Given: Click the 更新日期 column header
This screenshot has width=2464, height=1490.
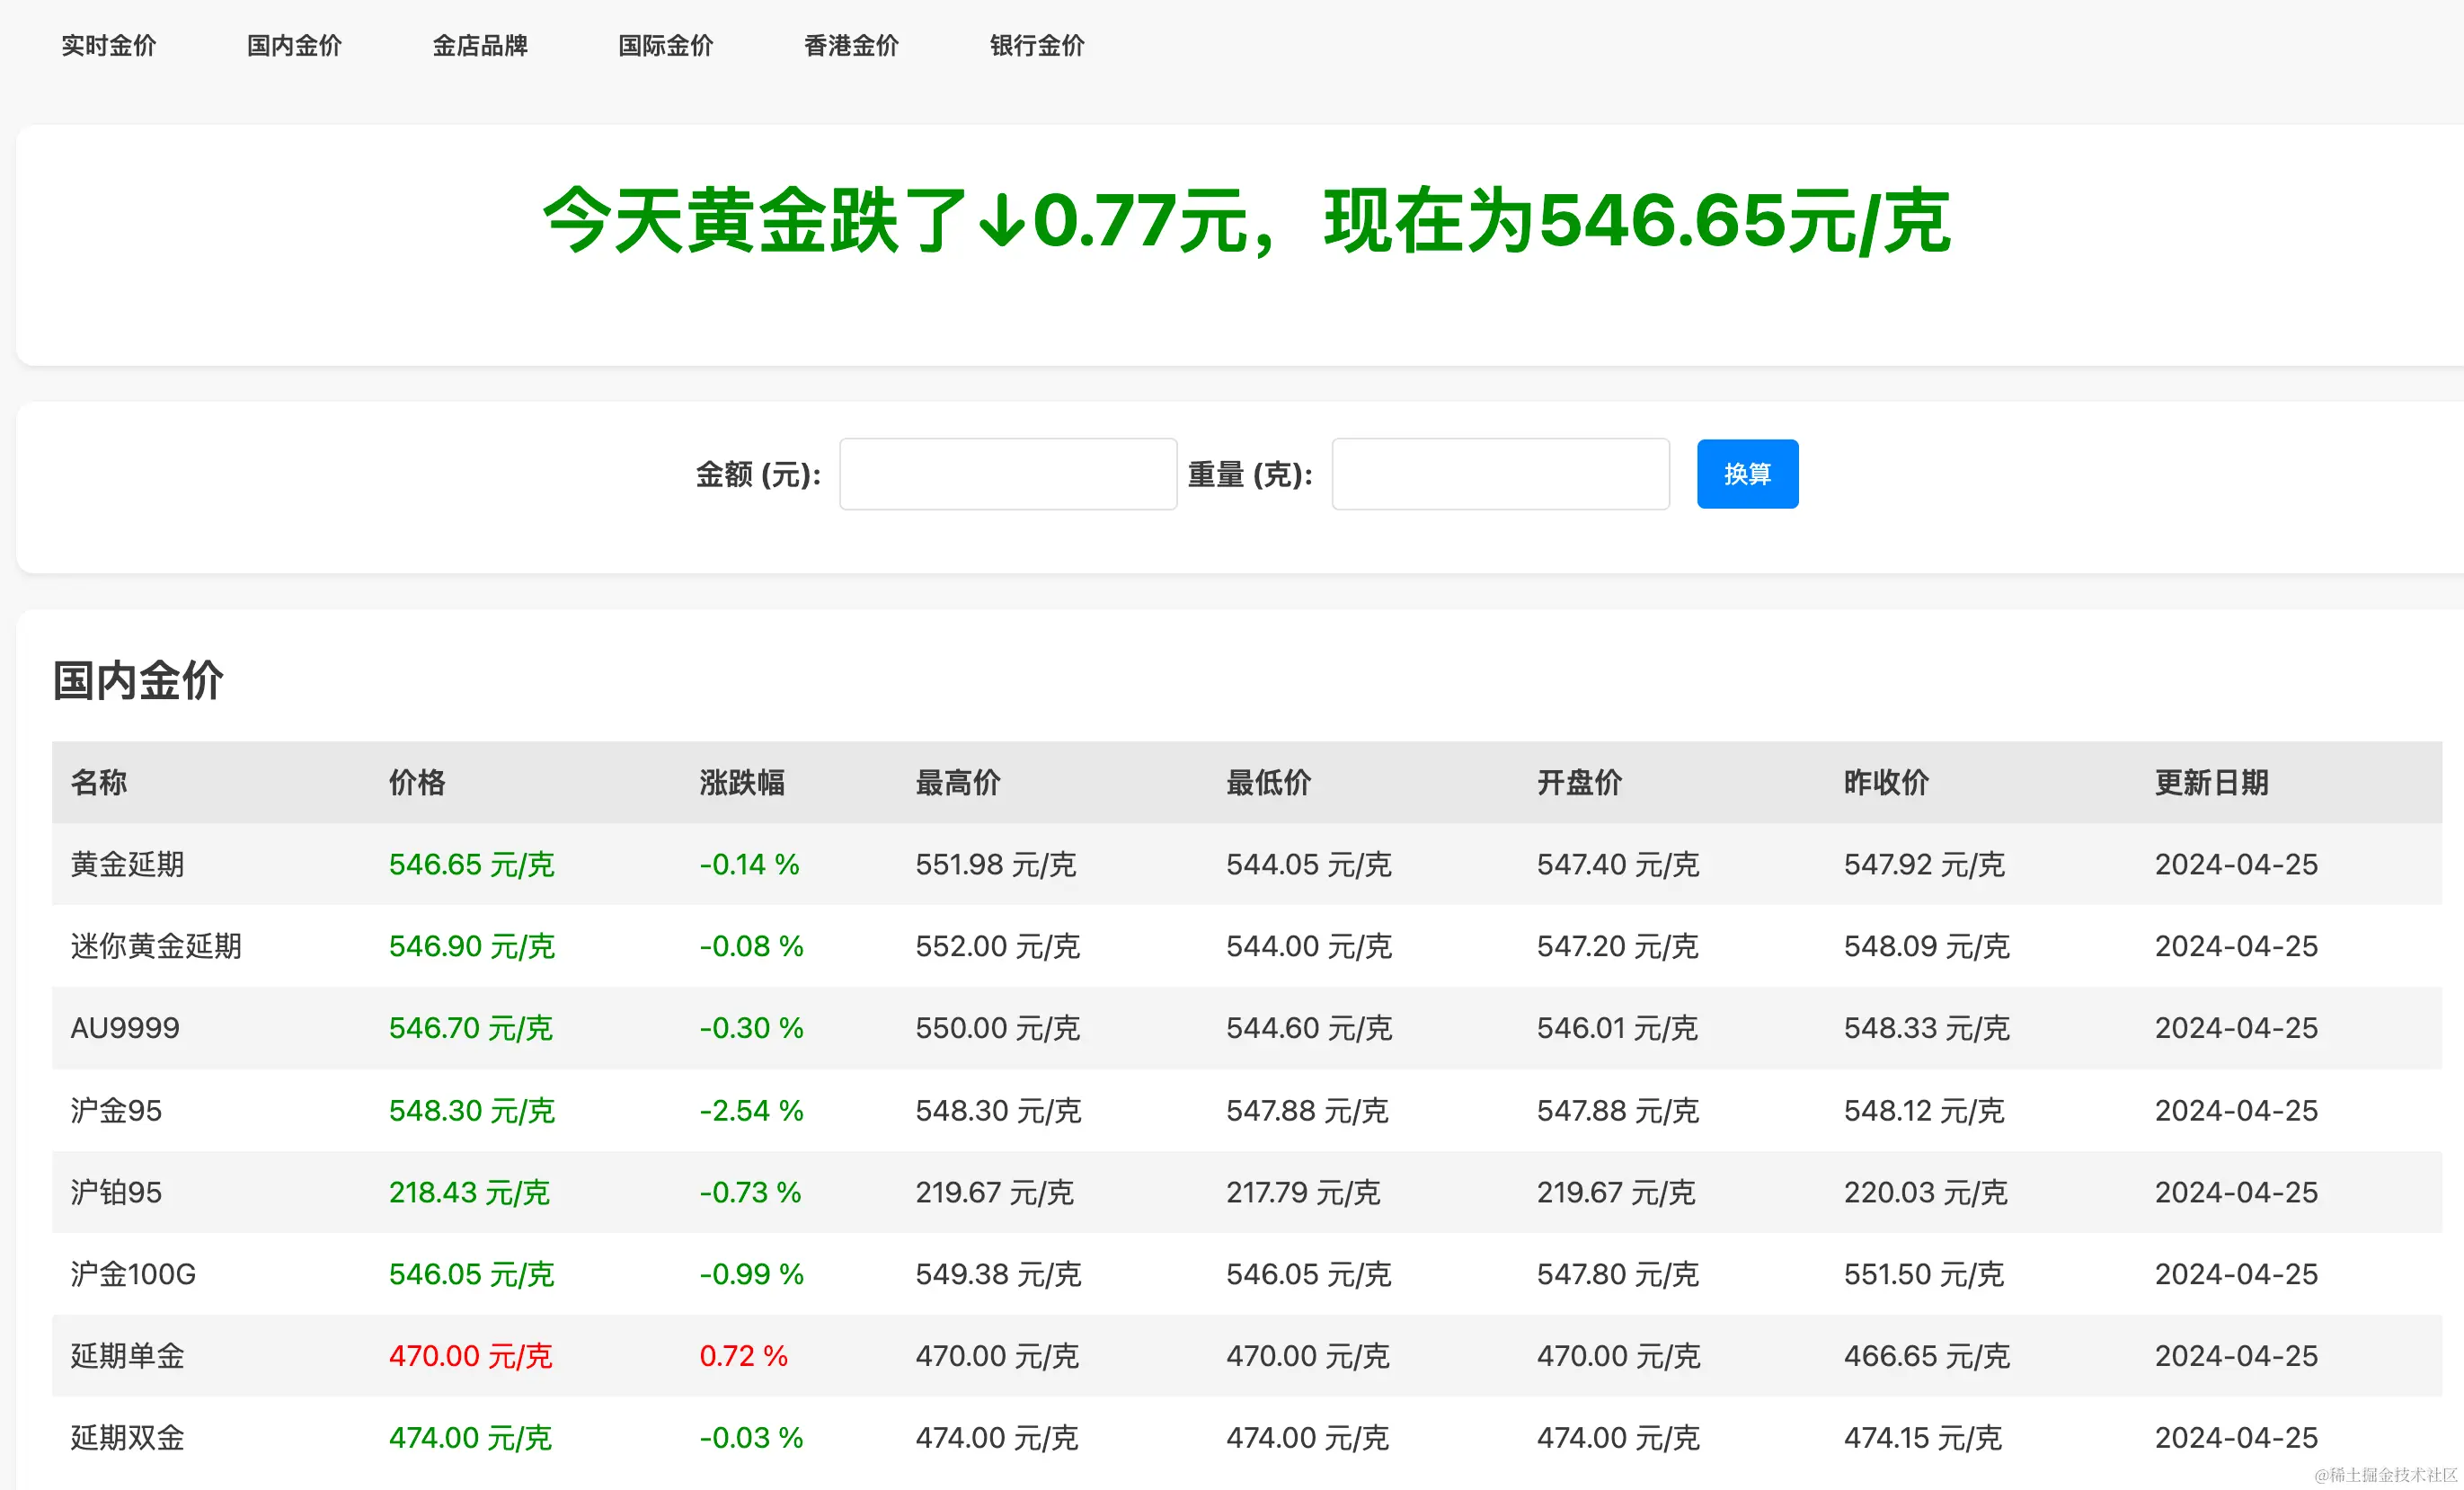Looking at the screenshot, I should 2210,782.
